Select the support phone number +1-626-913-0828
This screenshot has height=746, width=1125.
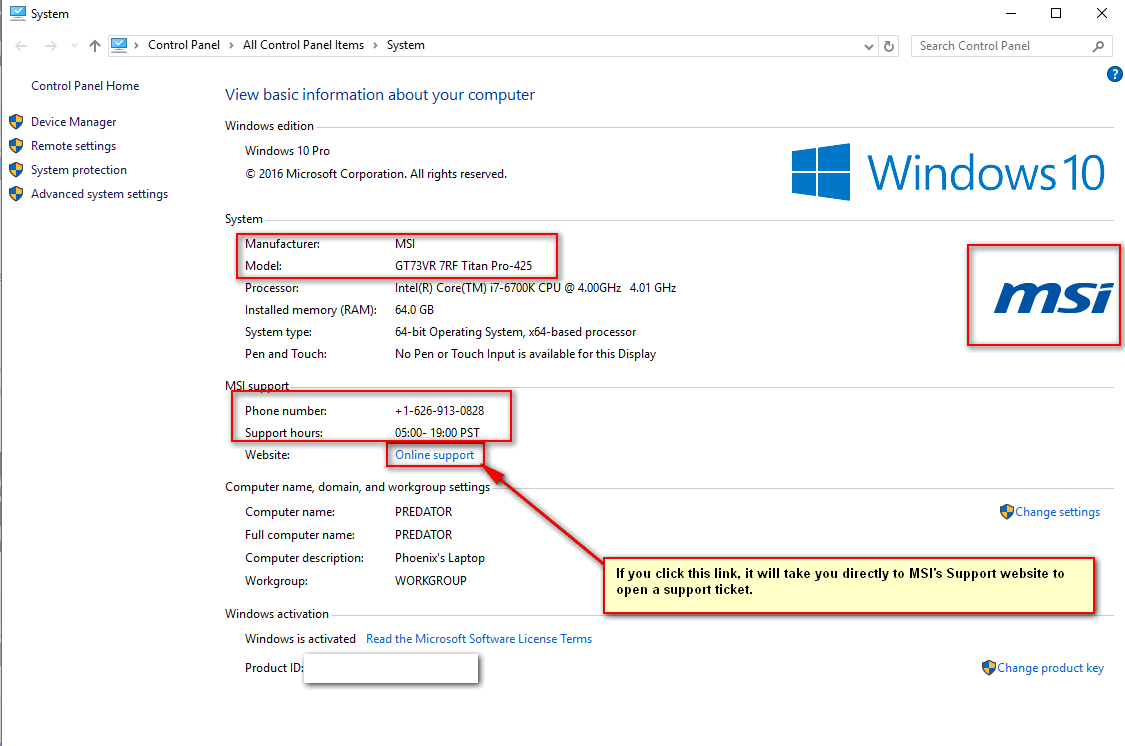tap(439, 411)
